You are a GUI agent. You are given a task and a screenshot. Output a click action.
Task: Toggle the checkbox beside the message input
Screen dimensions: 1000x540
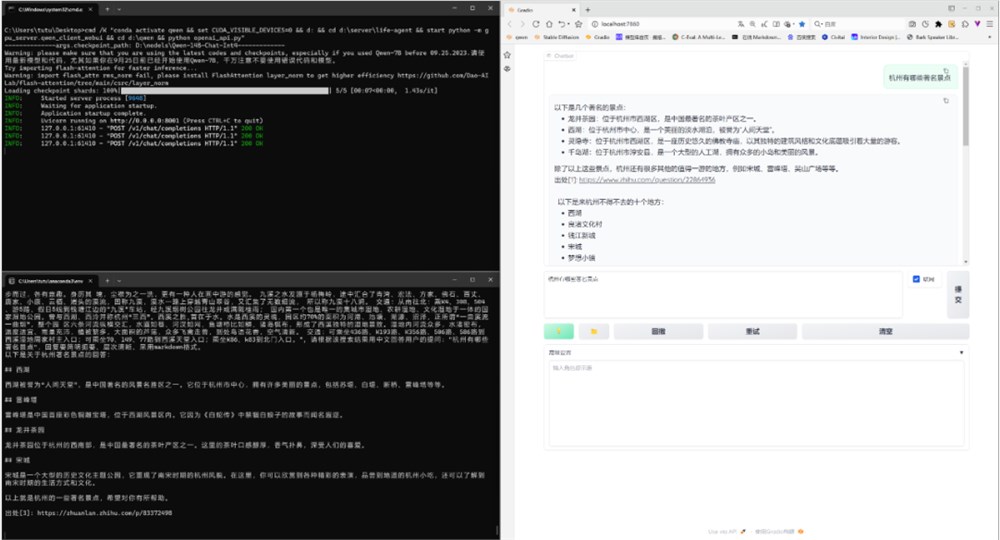(916, 279)
